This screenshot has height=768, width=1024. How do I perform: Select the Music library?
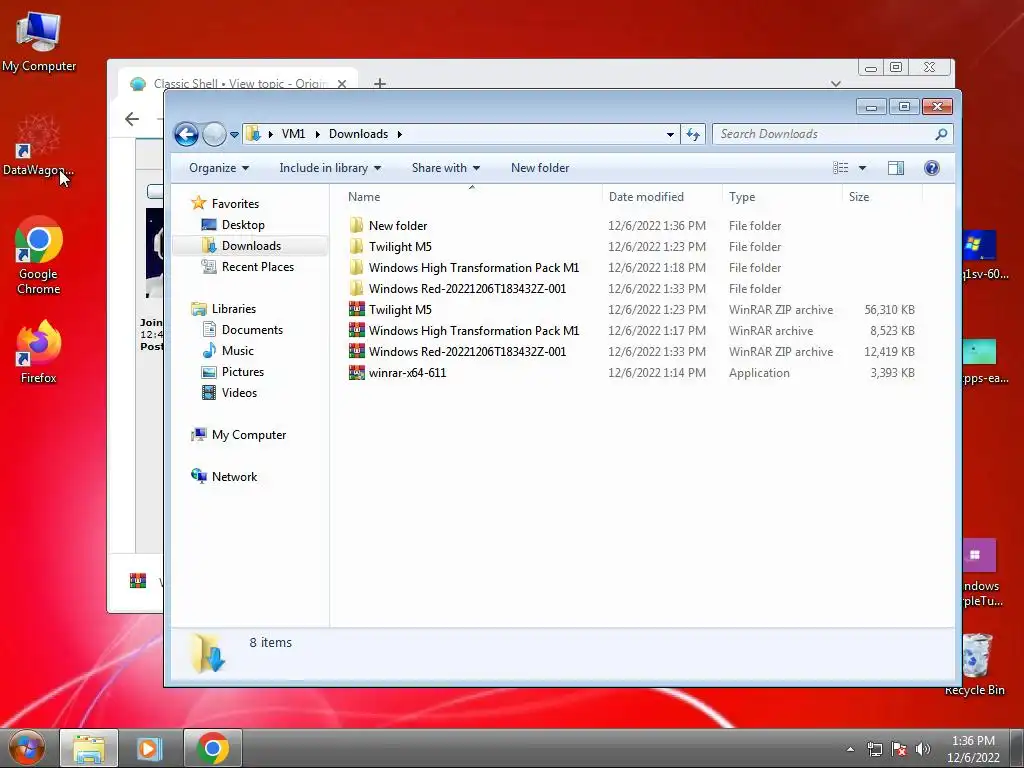[237, 351]
